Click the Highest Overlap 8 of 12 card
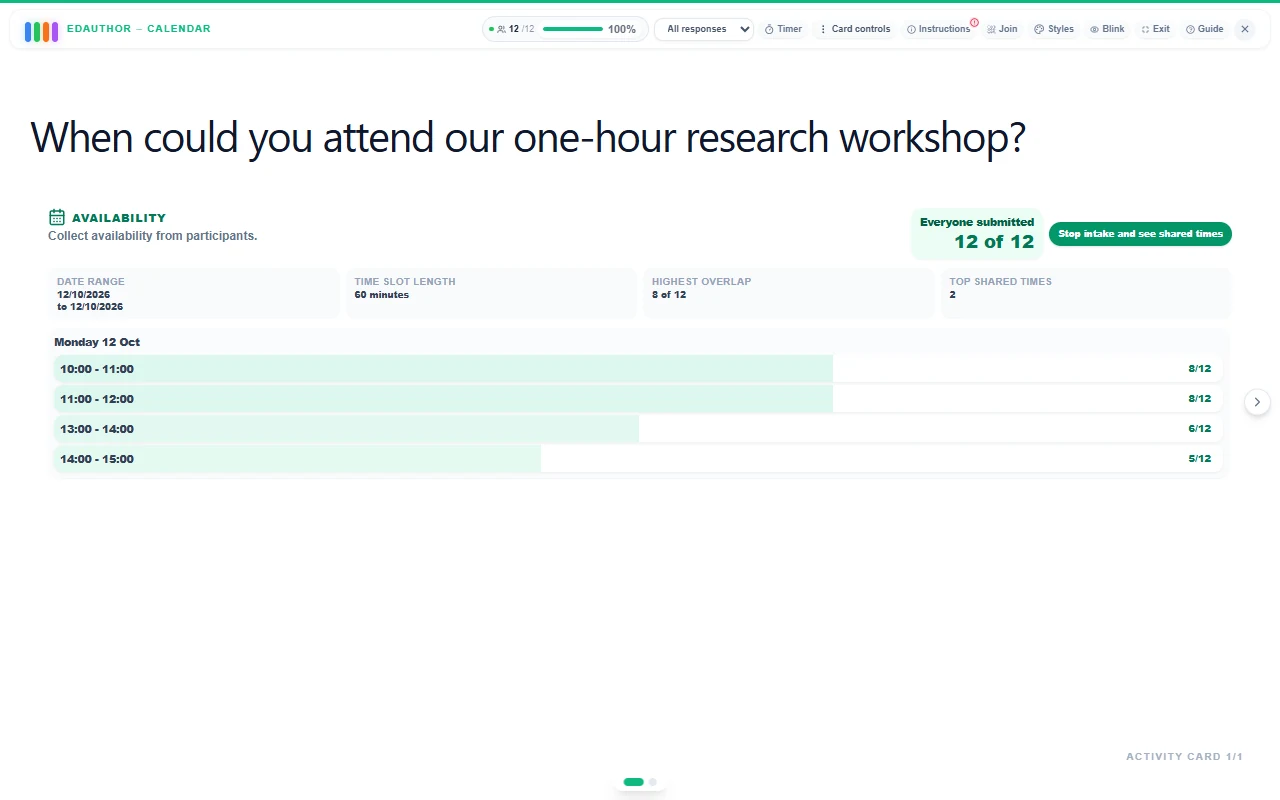 [788, 293]
